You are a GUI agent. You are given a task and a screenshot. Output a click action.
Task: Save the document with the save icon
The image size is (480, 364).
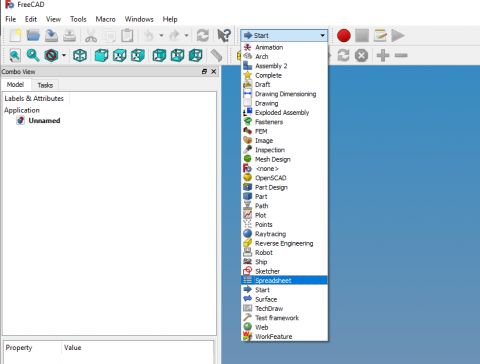[51, 35]
